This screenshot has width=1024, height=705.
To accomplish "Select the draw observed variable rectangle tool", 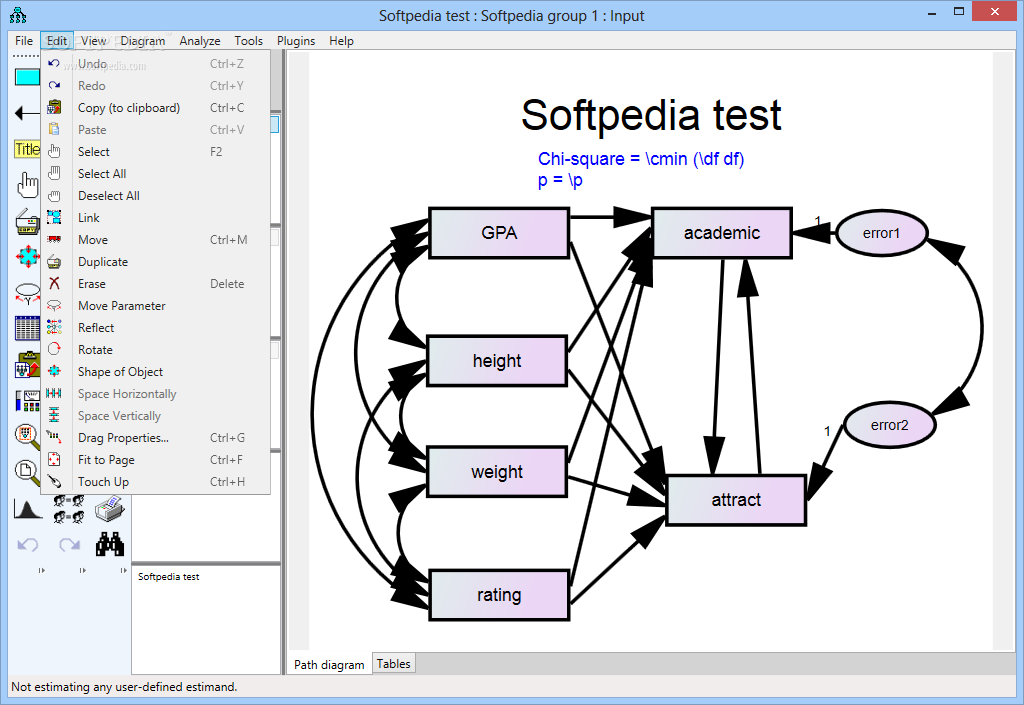I will (x=27, y=77).
